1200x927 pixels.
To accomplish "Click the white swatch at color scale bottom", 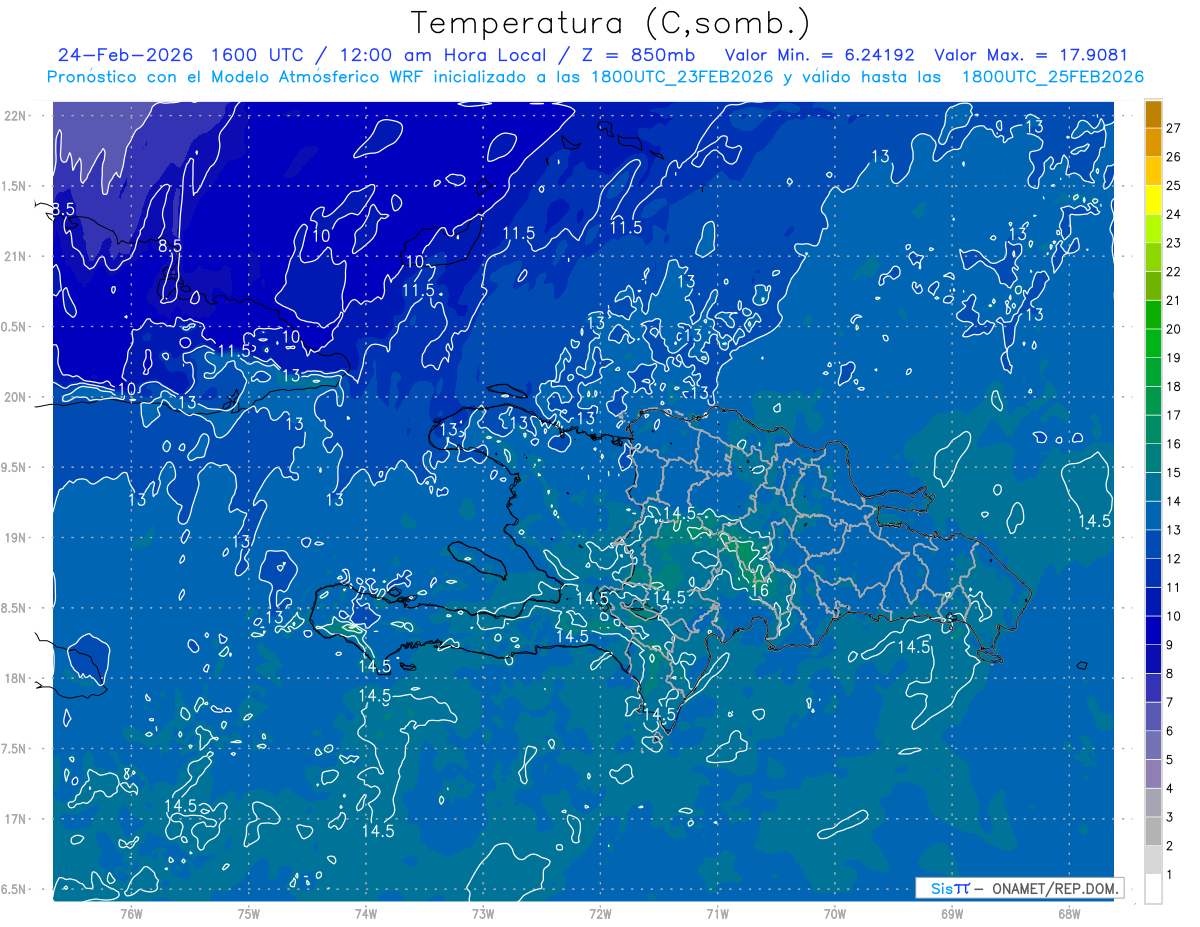I will 1153,889.
